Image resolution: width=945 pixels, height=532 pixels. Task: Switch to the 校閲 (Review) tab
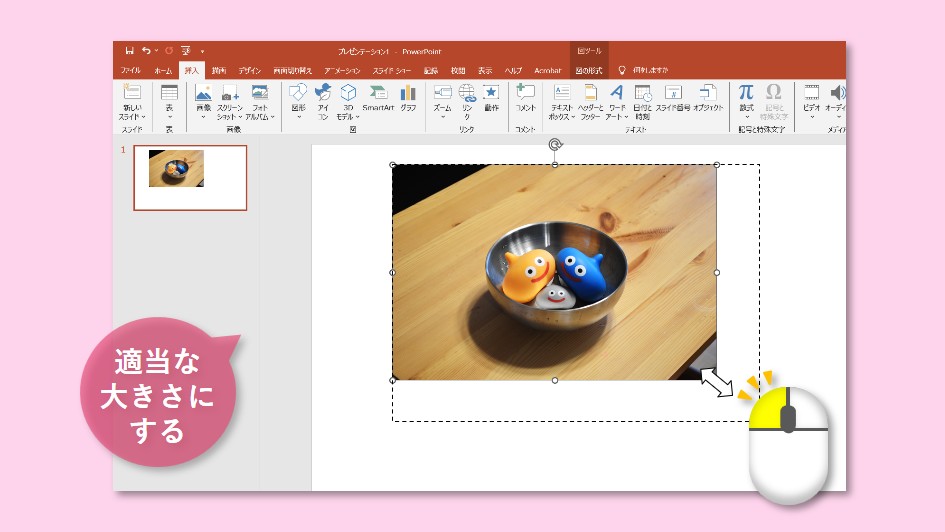coord(458,70)
